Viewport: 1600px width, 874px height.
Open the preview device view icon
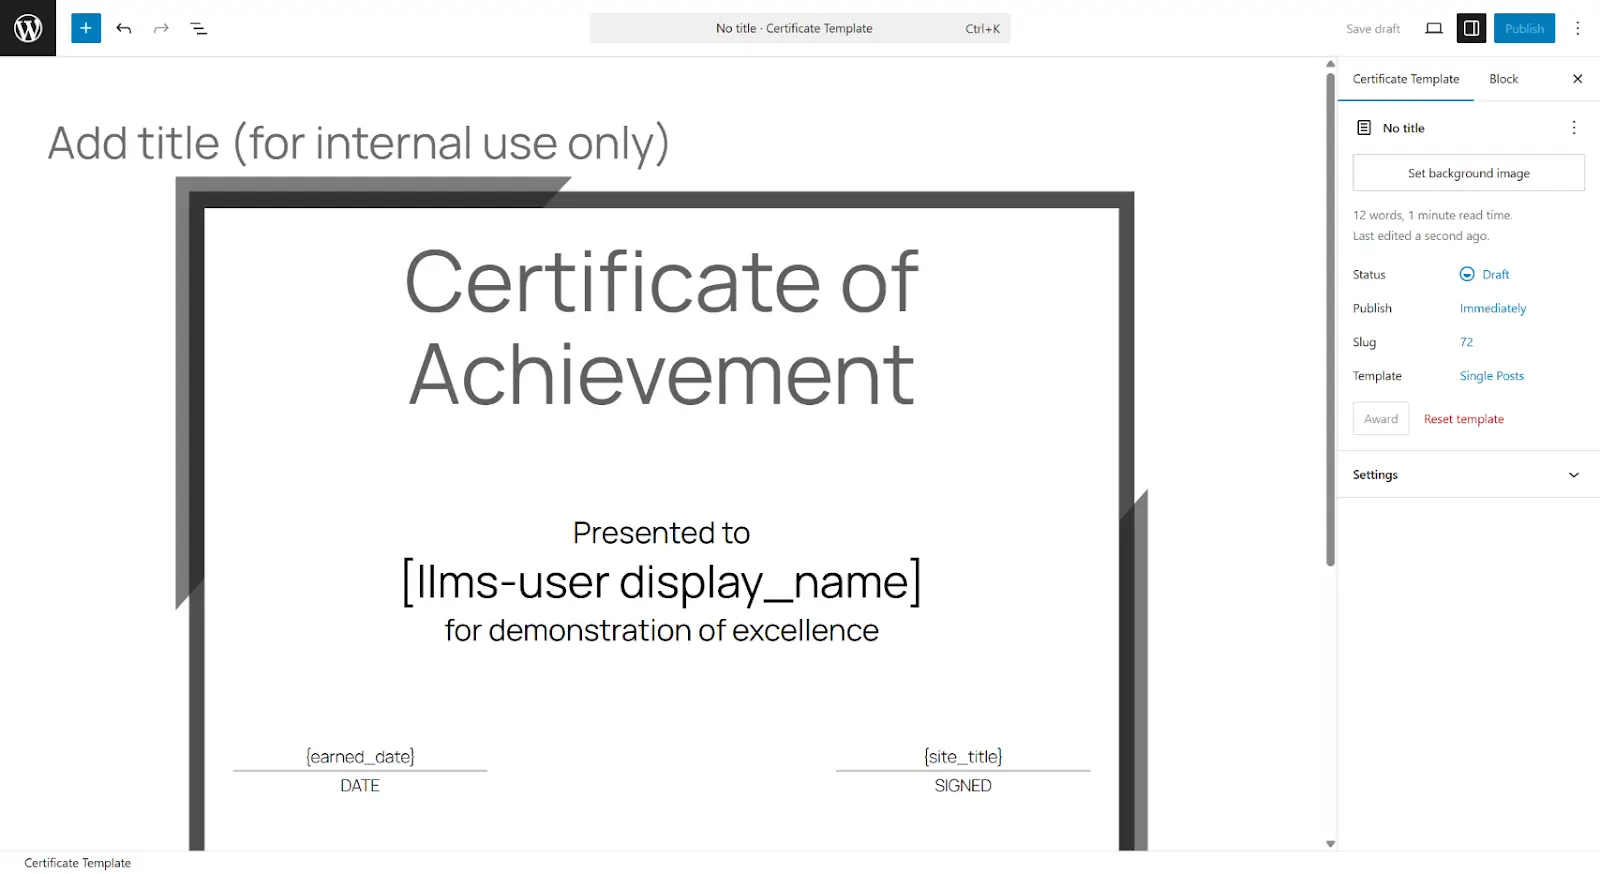1434,28
